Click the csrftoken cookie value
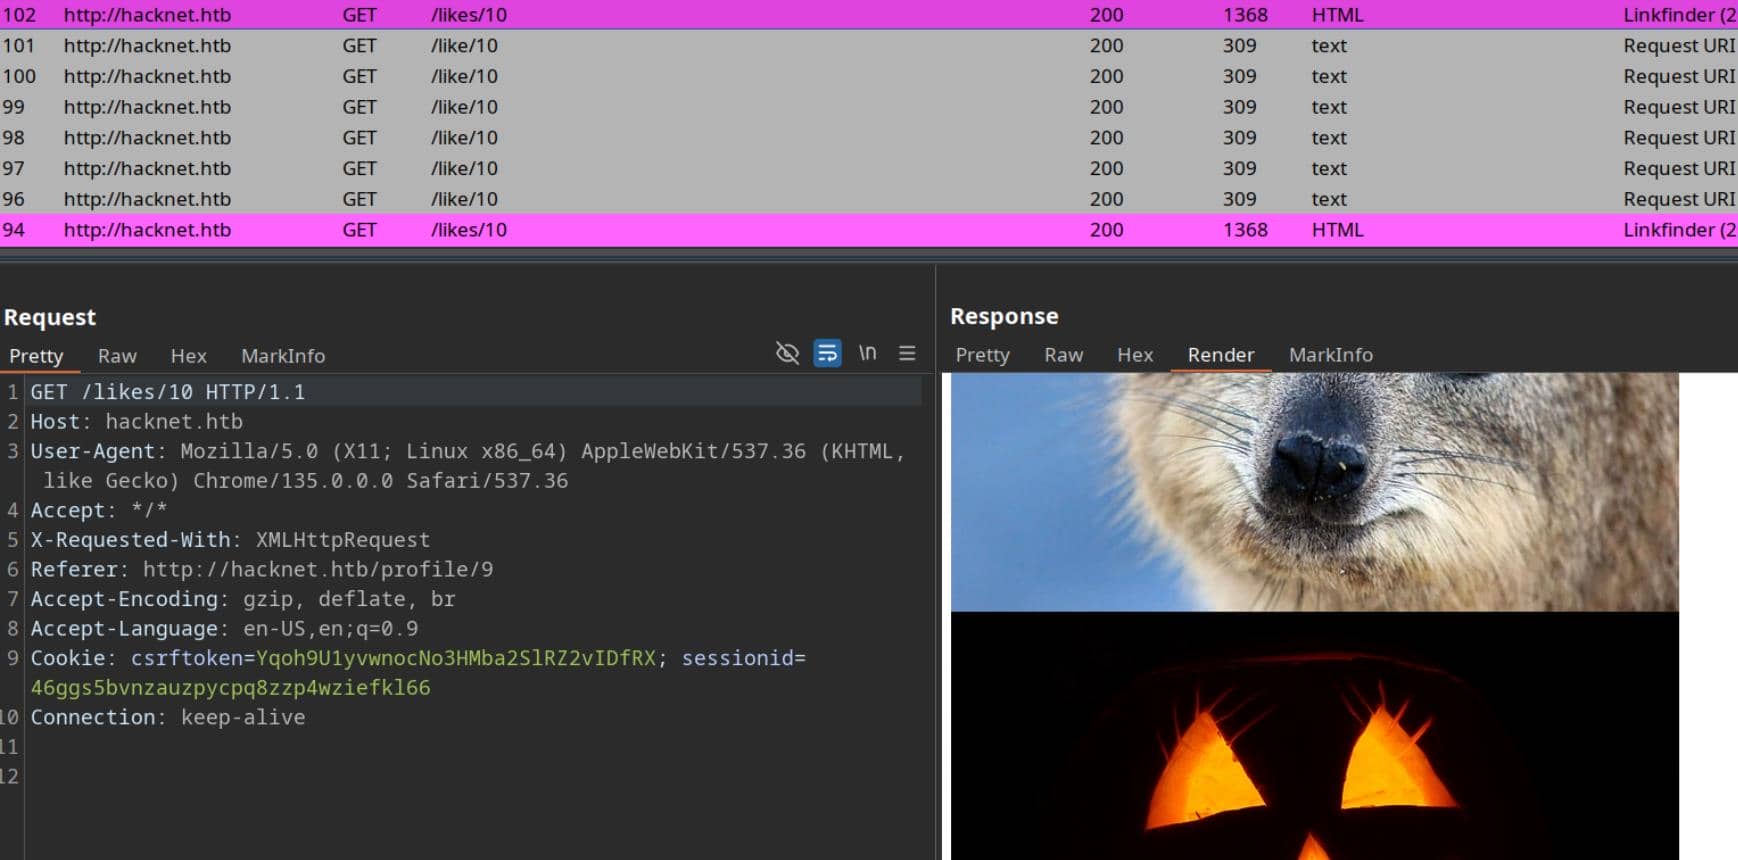The image size is (1738, 860). click(x=456, y=658)
